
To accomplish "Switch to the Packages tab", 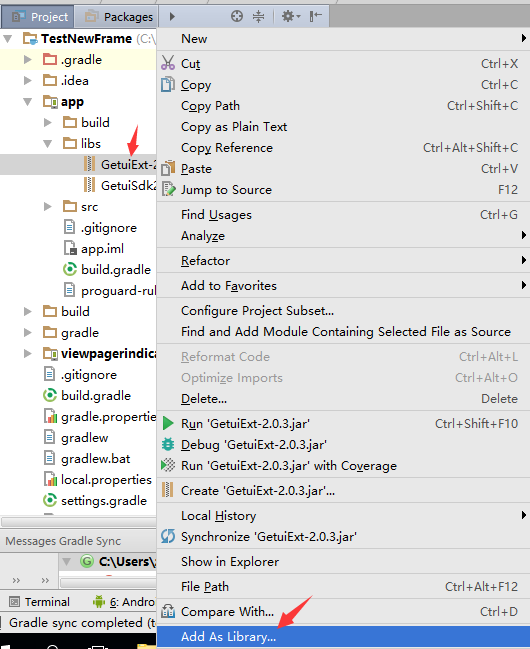I will click(117, 17).
